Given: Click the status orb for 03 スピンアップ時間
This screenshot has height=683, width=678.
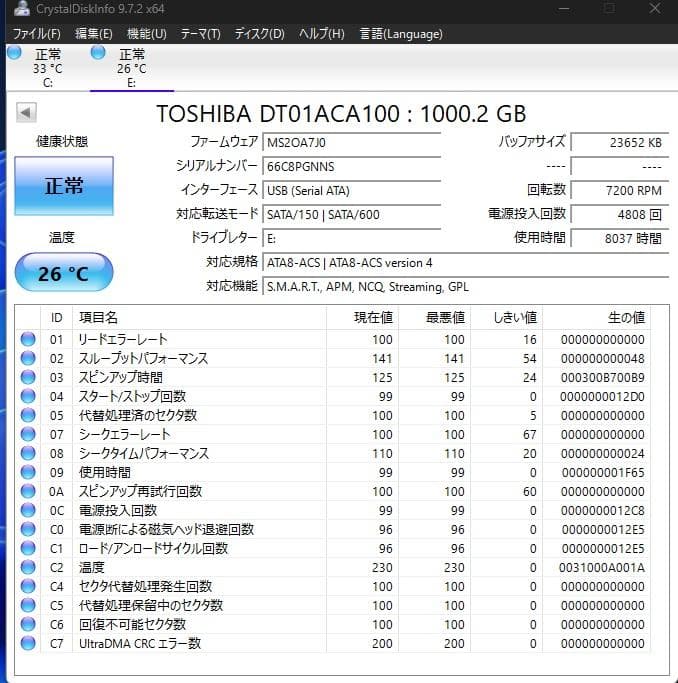Looking at the screenshot, I should (28, 377).
